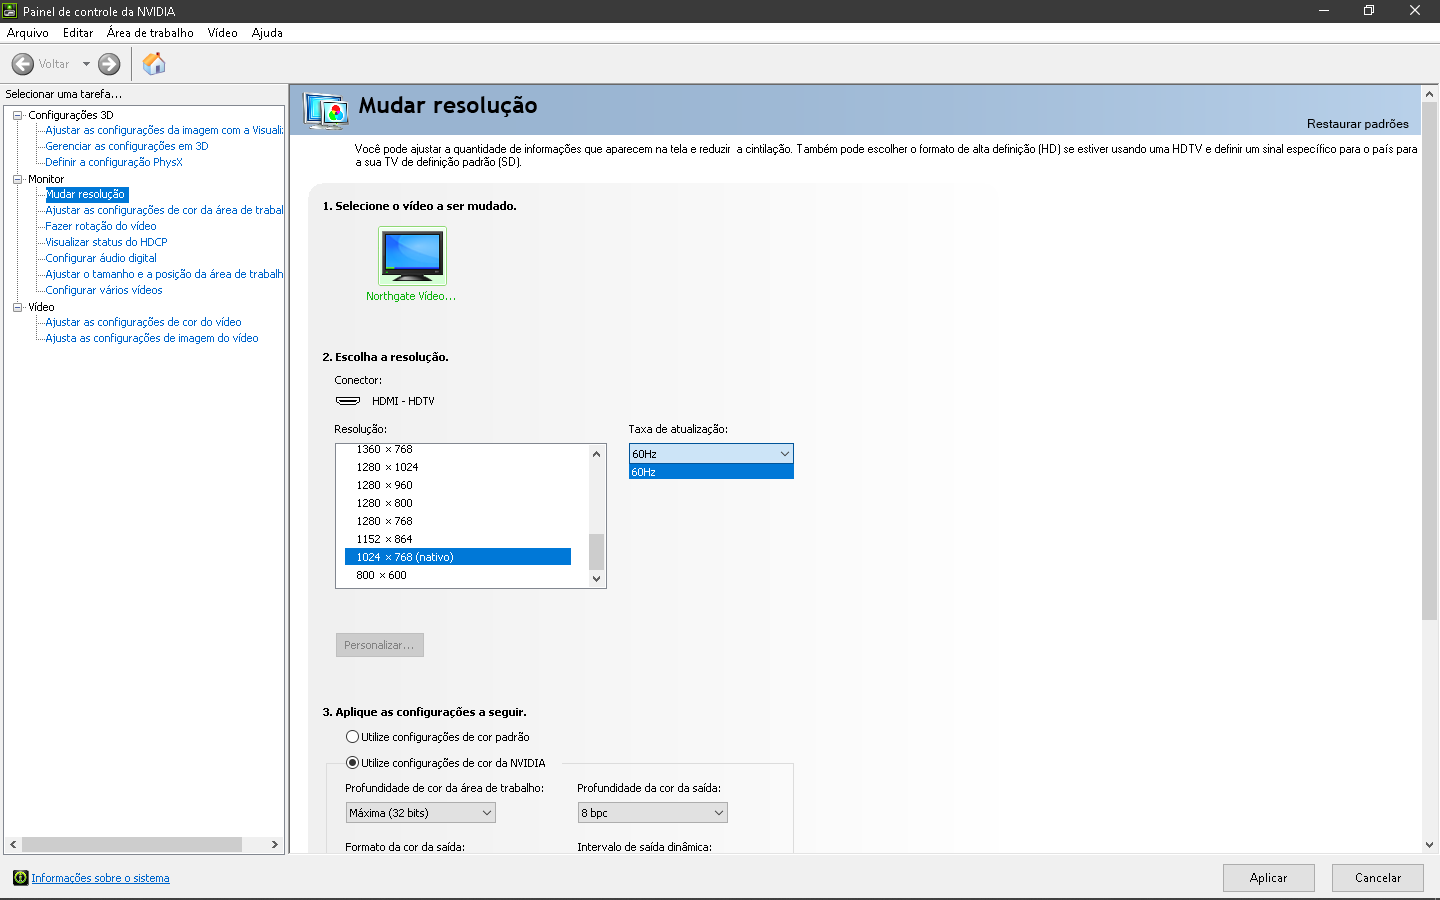Viewport: 1440px width, 900px height.
Task: Select Utilize configurações de cor da NVIDIA
Action: 445,763
